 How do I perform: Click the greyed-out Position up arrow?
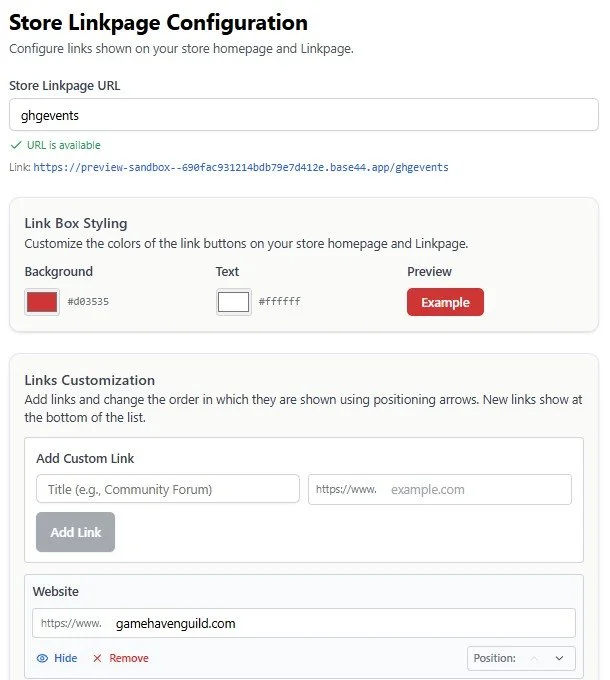point(535,658)
